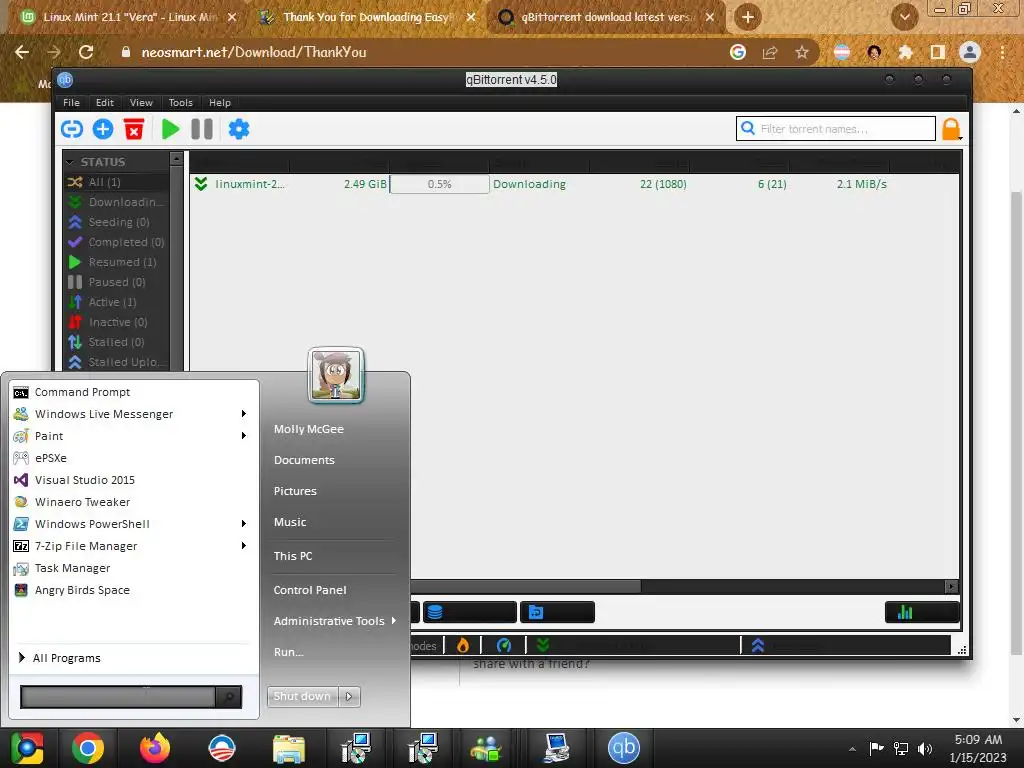
Task: Open Firefox from the taskbar
Action: 155,748
